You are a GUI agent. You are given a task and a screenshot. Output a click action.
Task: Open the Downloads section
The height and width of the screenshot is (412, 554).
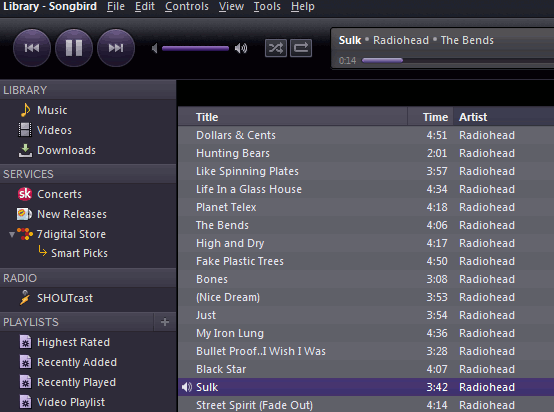57,150
